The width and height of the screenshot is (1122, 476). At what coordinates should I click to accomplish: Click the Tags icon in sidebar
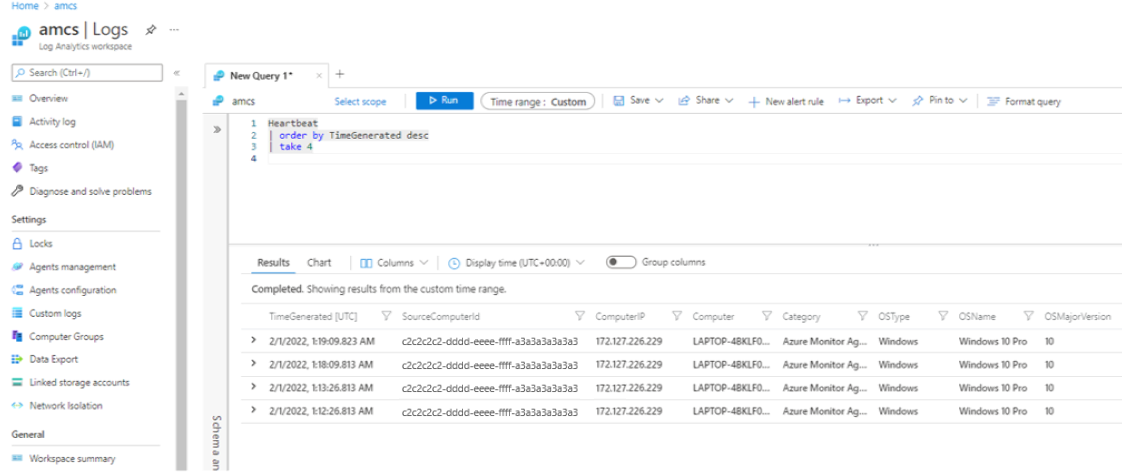[17, 168]
